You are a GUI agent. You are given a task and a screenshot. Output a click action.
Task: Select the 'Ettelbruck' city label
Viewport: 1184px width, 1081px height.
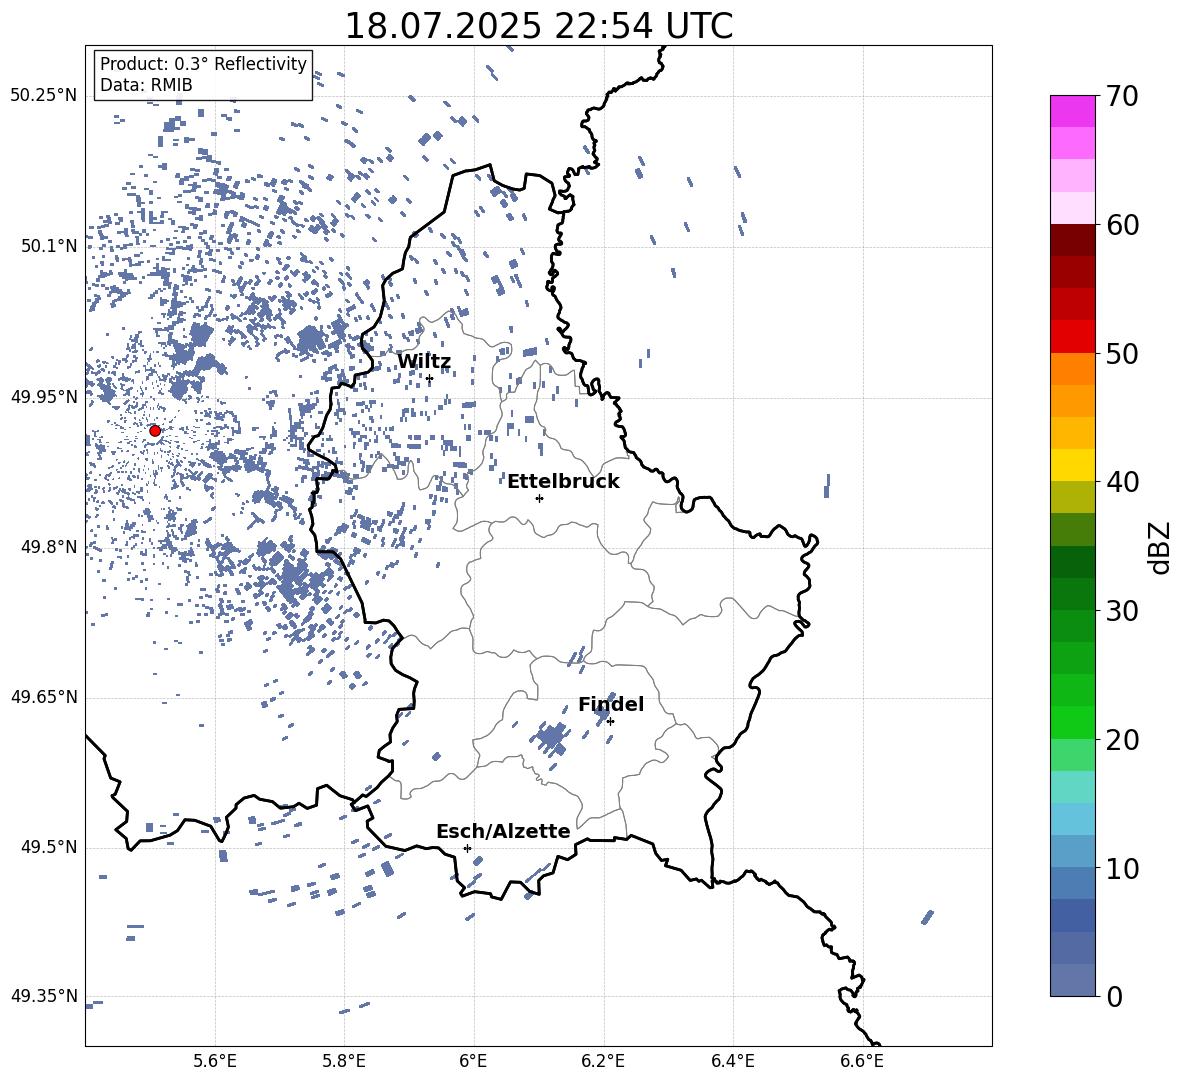coord(563,482)
